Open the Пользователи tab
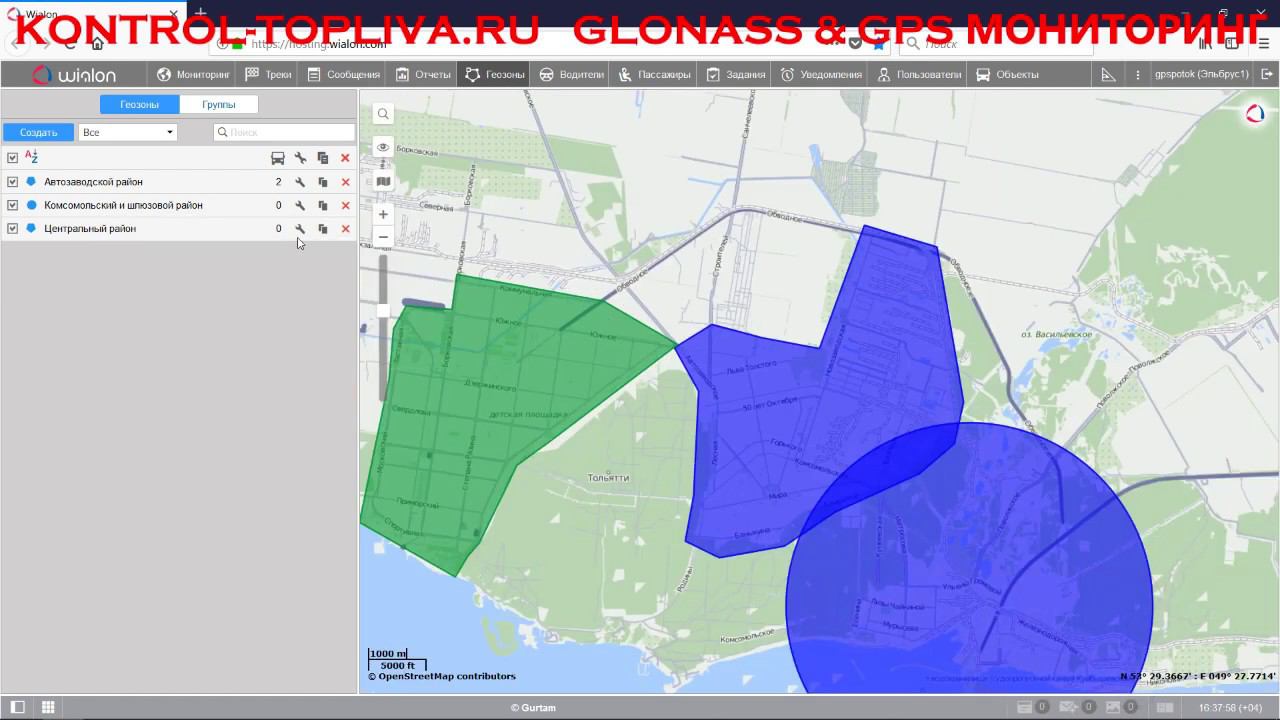The width and height of the screenshot is (1280, 720). pyautogui.click(x=918, y=74)
